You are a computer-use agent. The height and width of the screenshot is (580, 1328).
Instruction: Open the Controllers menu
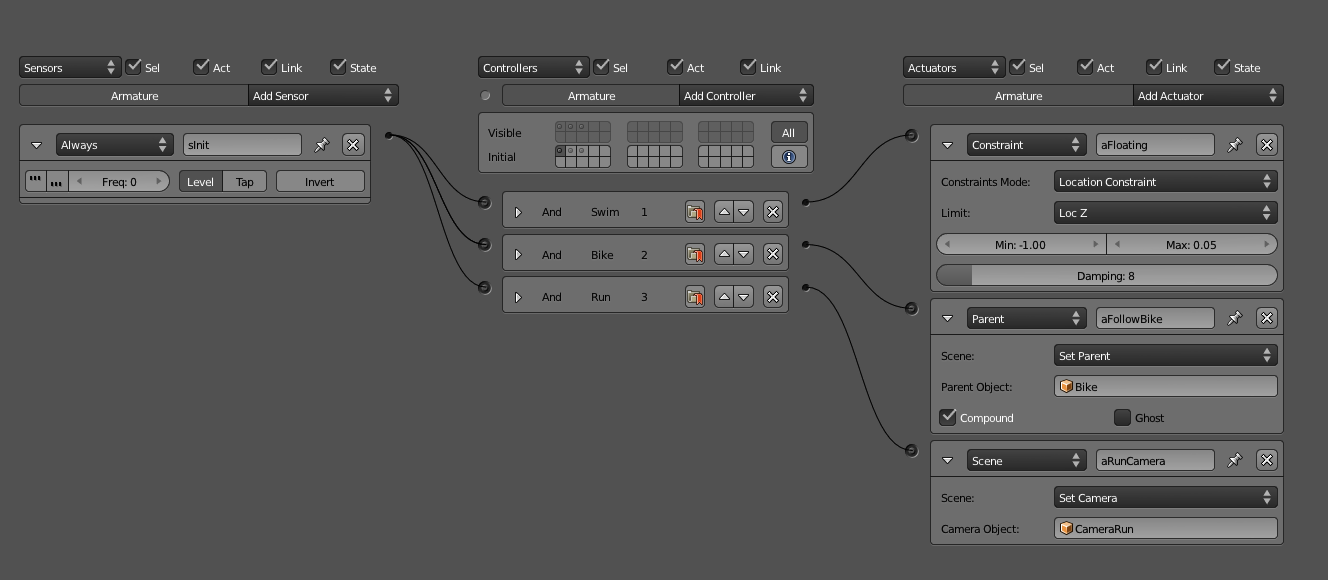point(533,68)
